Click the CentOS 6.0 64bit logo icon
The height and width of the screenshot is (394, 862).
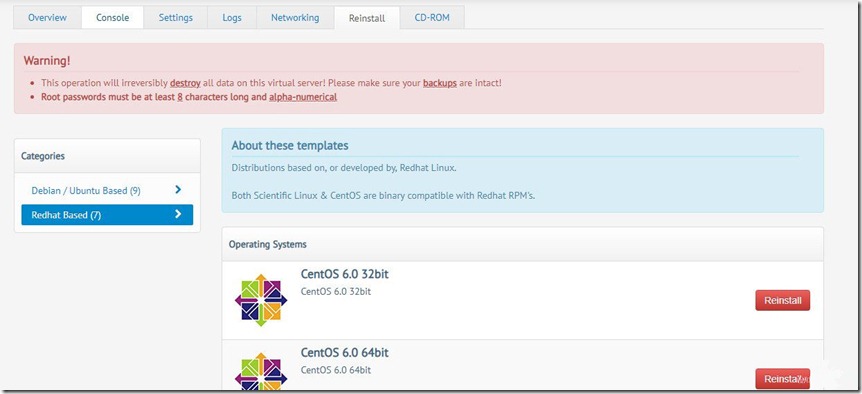261,370
